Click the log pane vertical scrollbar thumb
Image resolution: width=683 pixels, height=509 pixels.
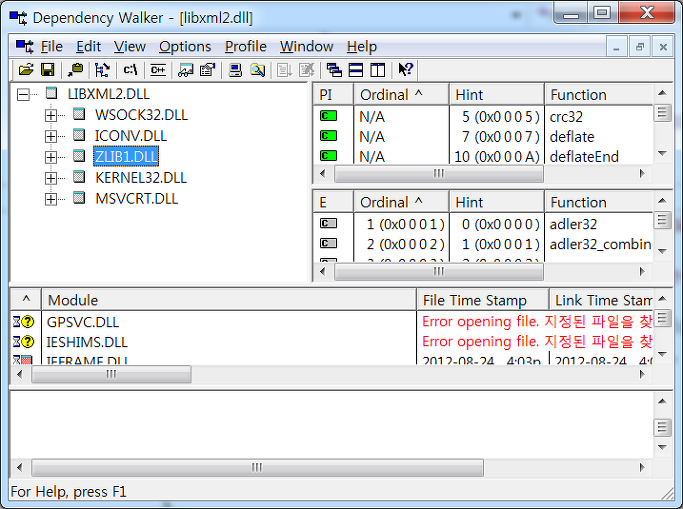pos(662,427)
